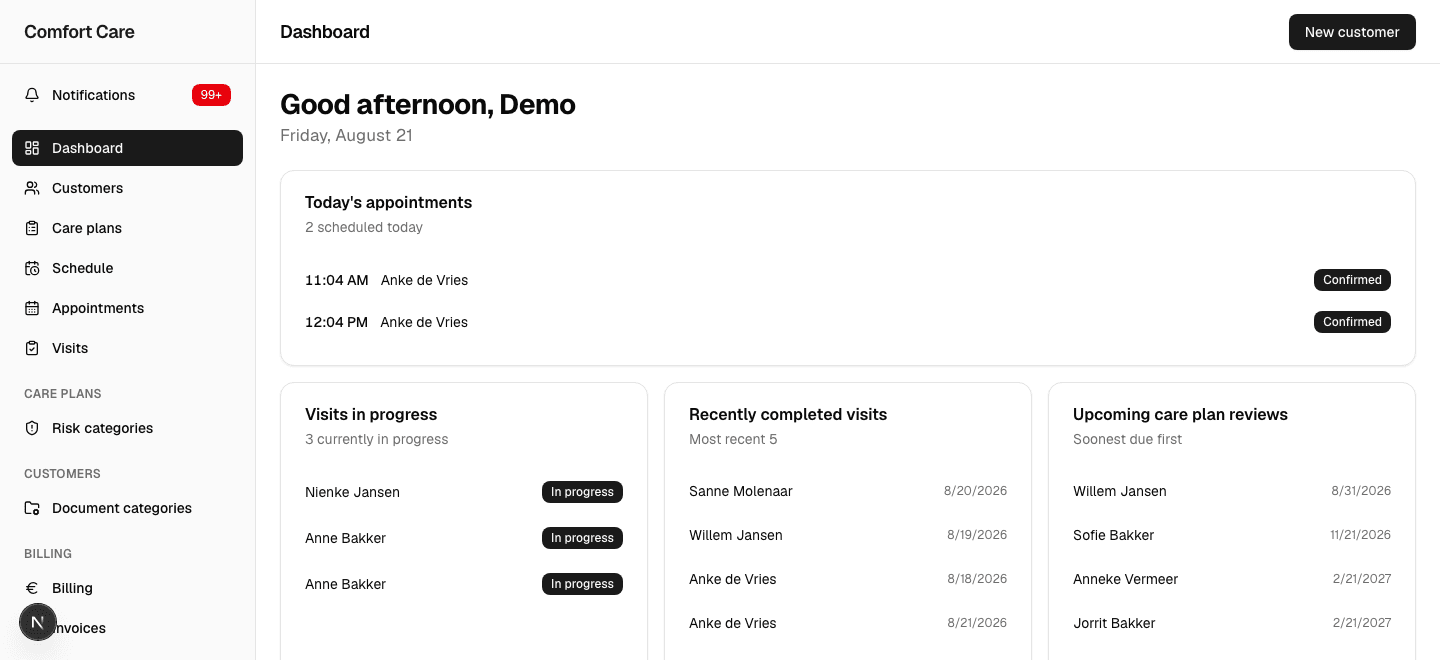
Task: Click the Comfort Care logo text
Action: tap(79, 32)
